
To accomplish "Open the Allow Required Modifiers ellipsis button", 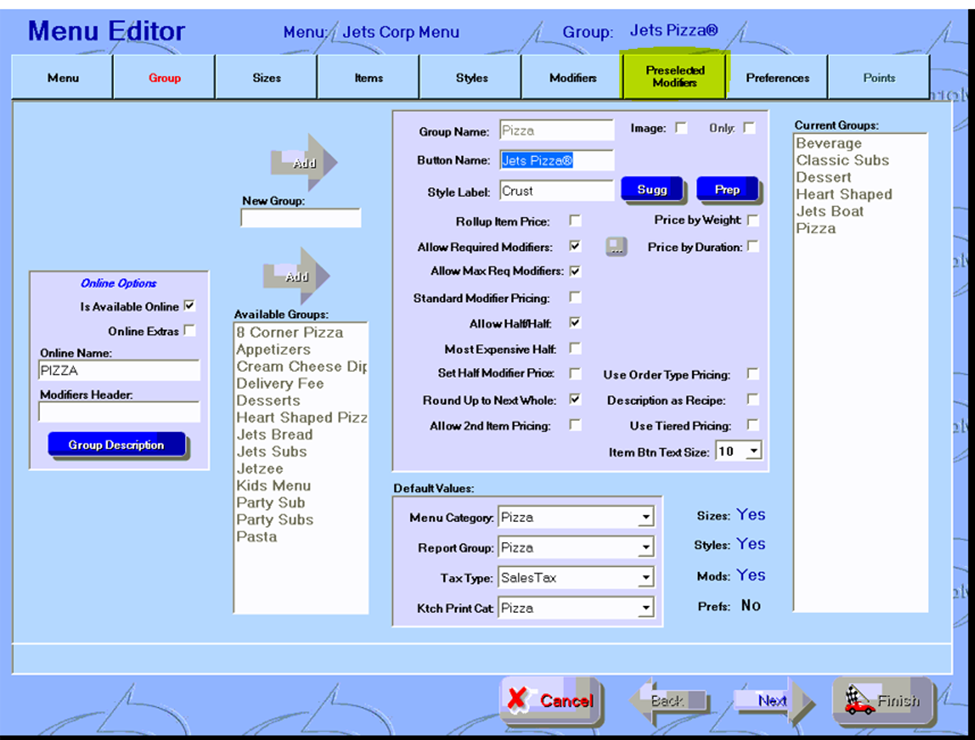I will [x=616, y=247].
